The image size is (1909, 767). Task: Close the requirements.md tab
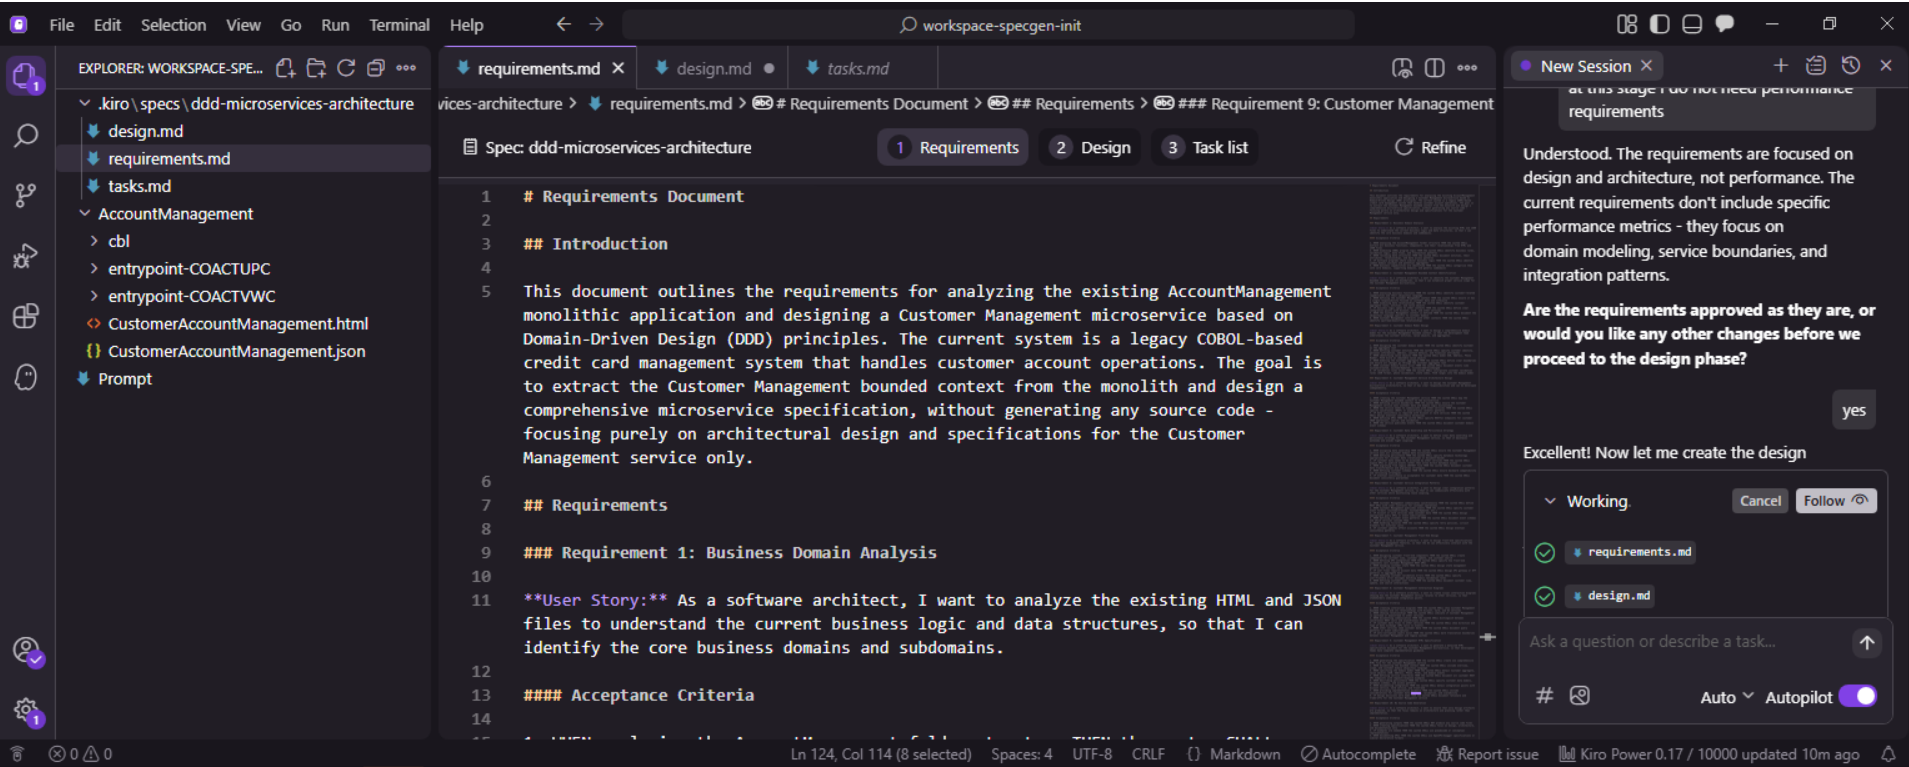point(618,68)
